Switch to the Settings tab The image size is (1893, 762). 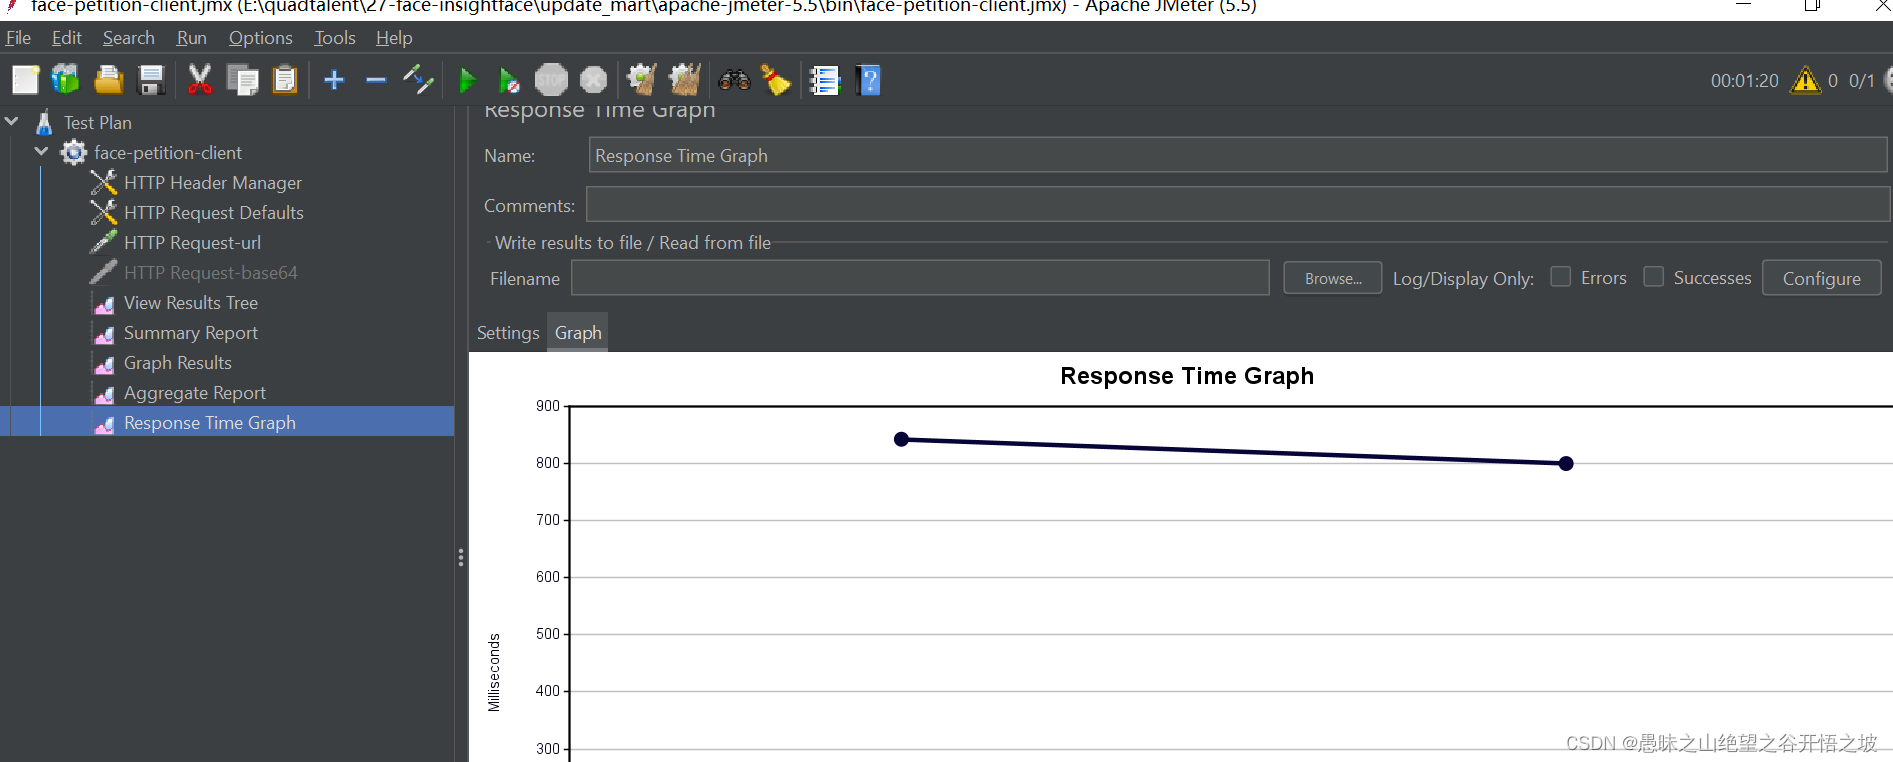pyautogui.click(x=508, y=333)
